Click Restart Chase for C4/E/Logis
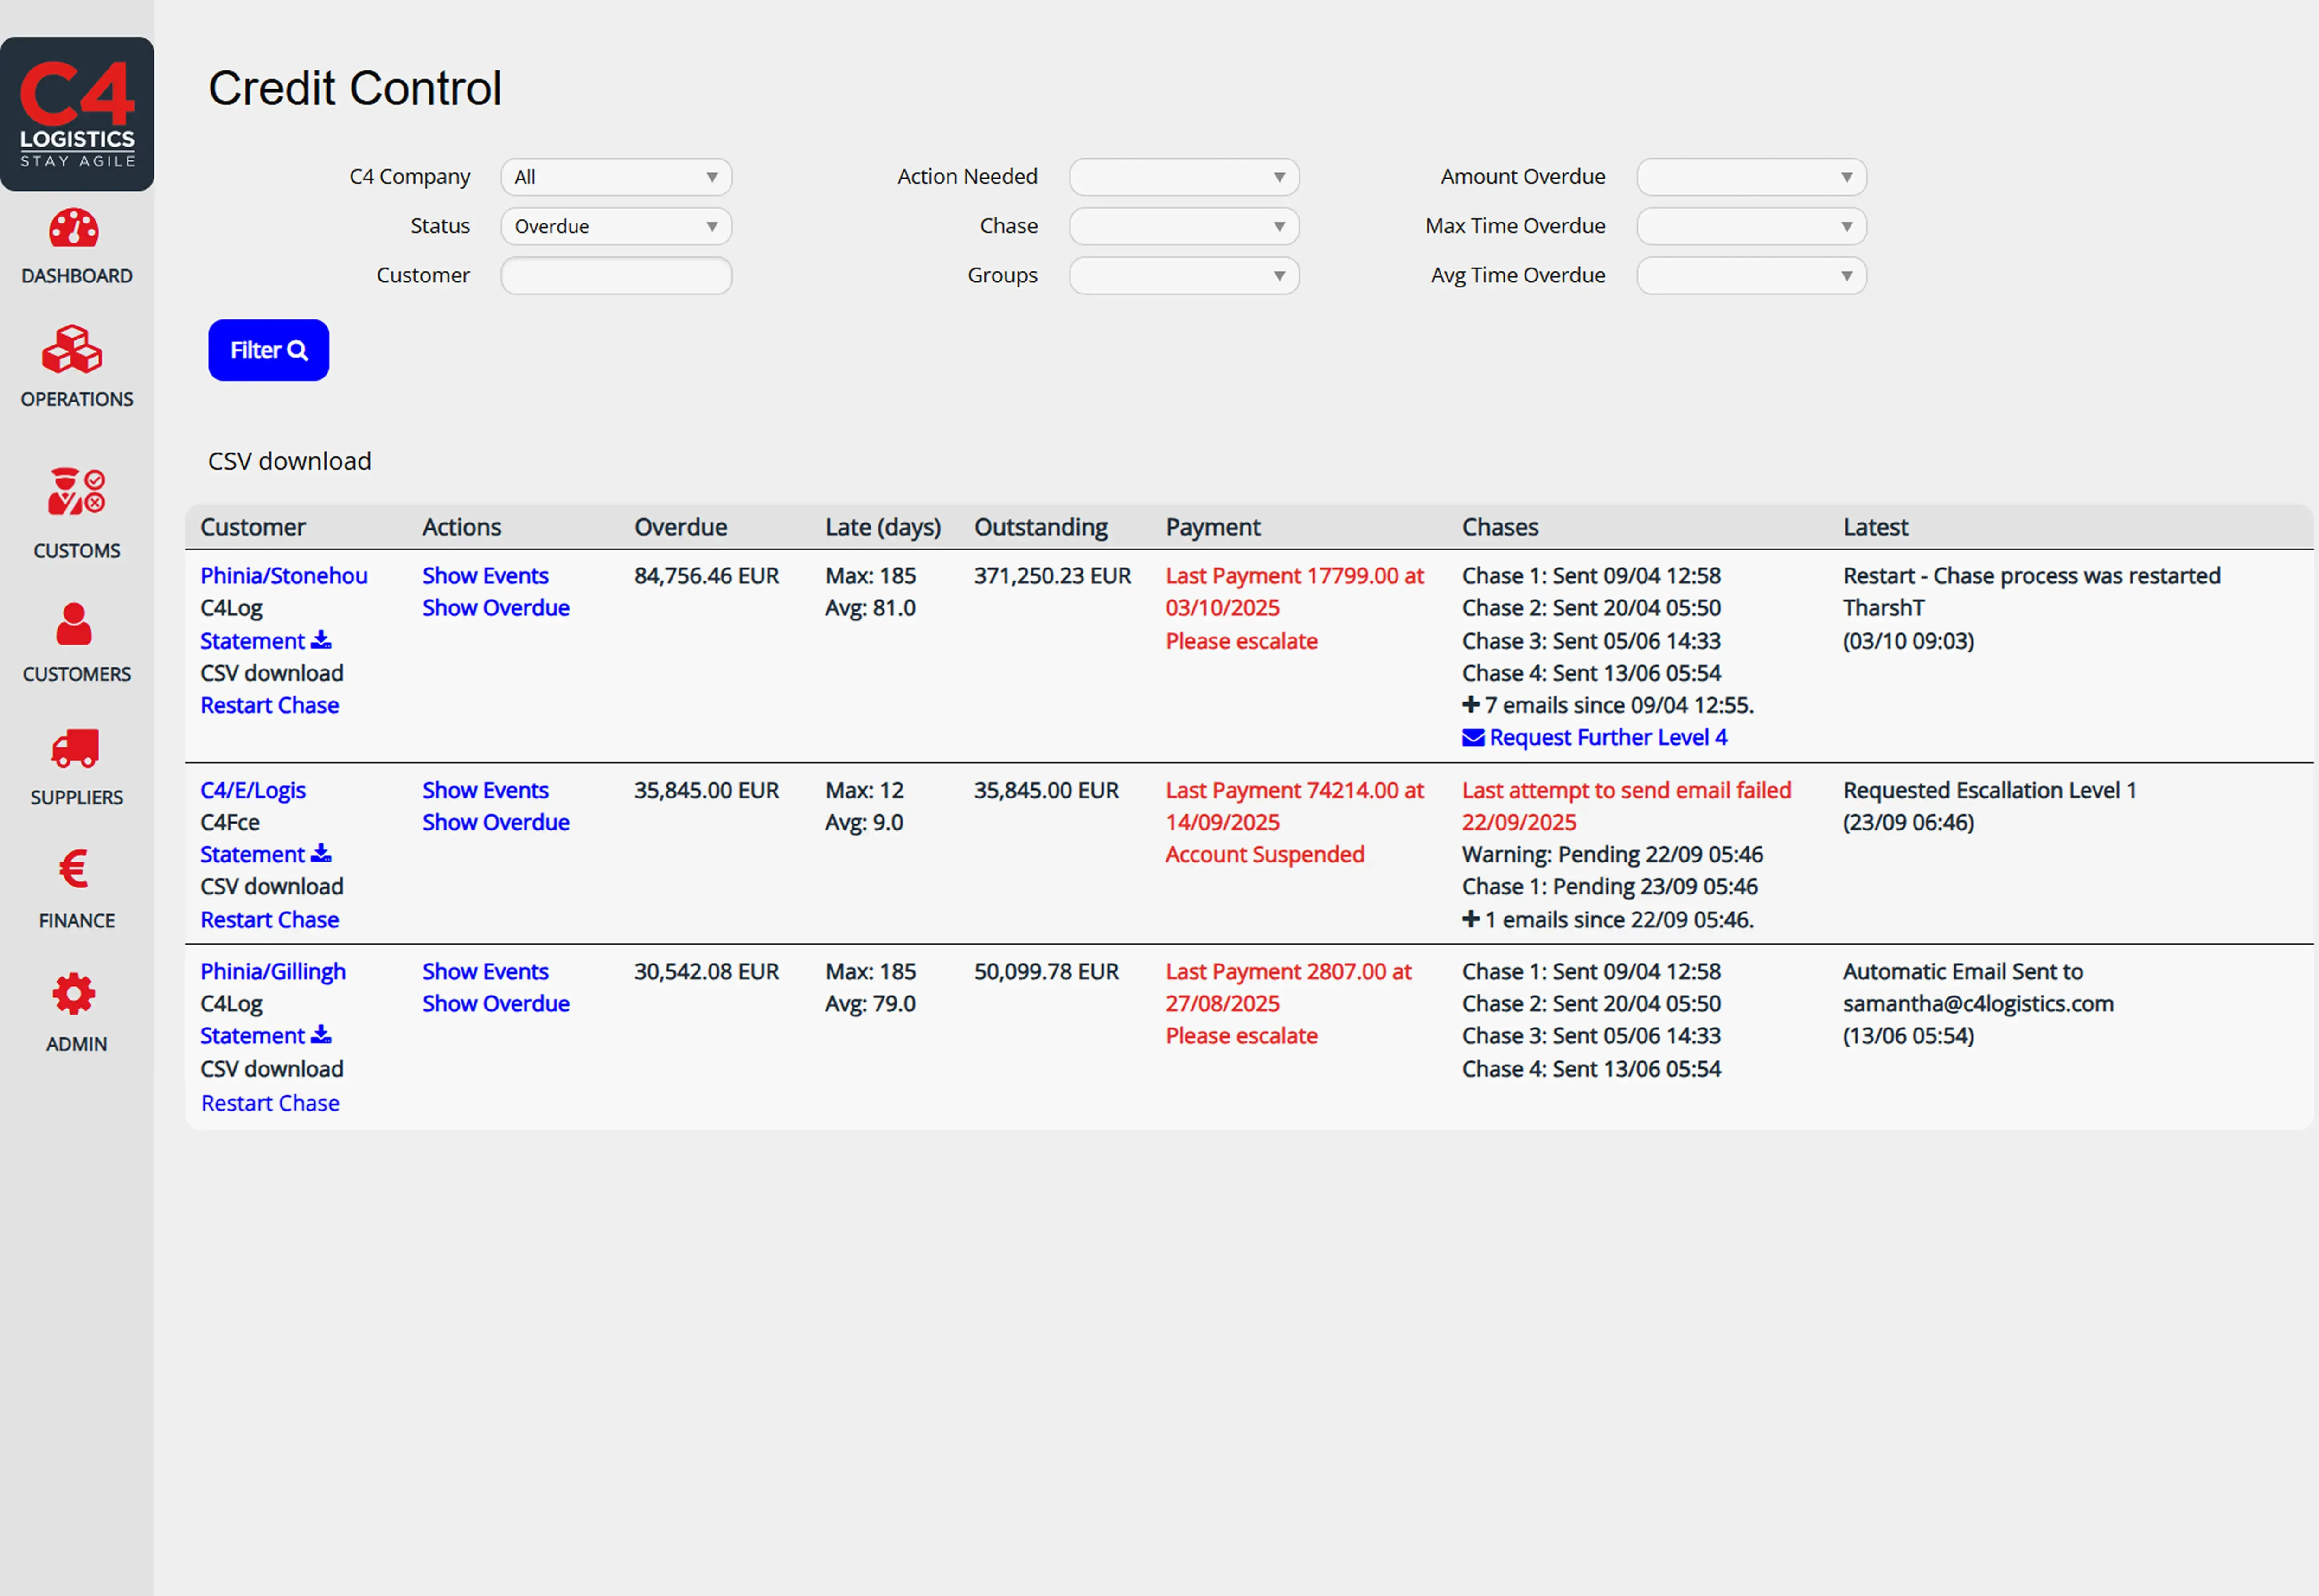The image size is (2319, 1596). (x=270, y=919)
